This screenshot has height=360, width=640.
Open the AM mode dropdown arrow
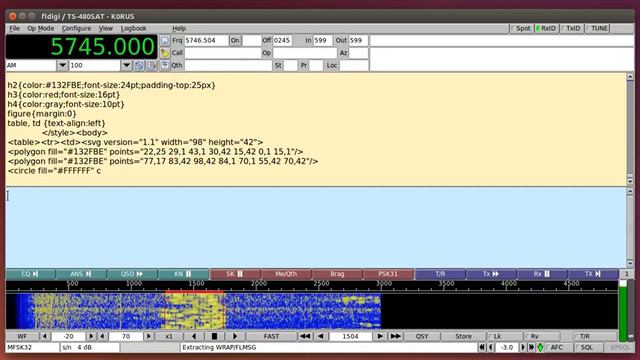pos(62,65)
